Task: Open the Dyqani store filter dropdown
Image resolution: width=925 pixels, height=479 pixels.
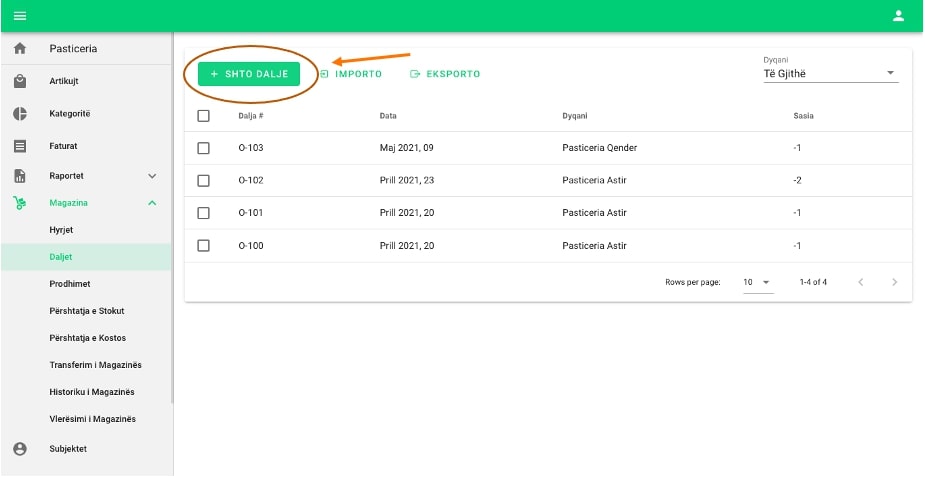Action: (x=830, y=73)
